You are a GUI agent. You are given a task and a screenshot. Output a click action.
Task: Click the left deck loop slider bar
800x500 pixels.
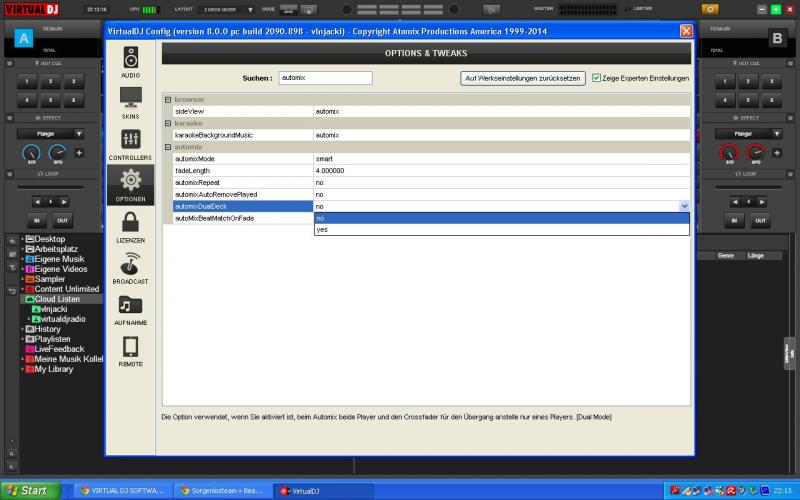[51, 187]
